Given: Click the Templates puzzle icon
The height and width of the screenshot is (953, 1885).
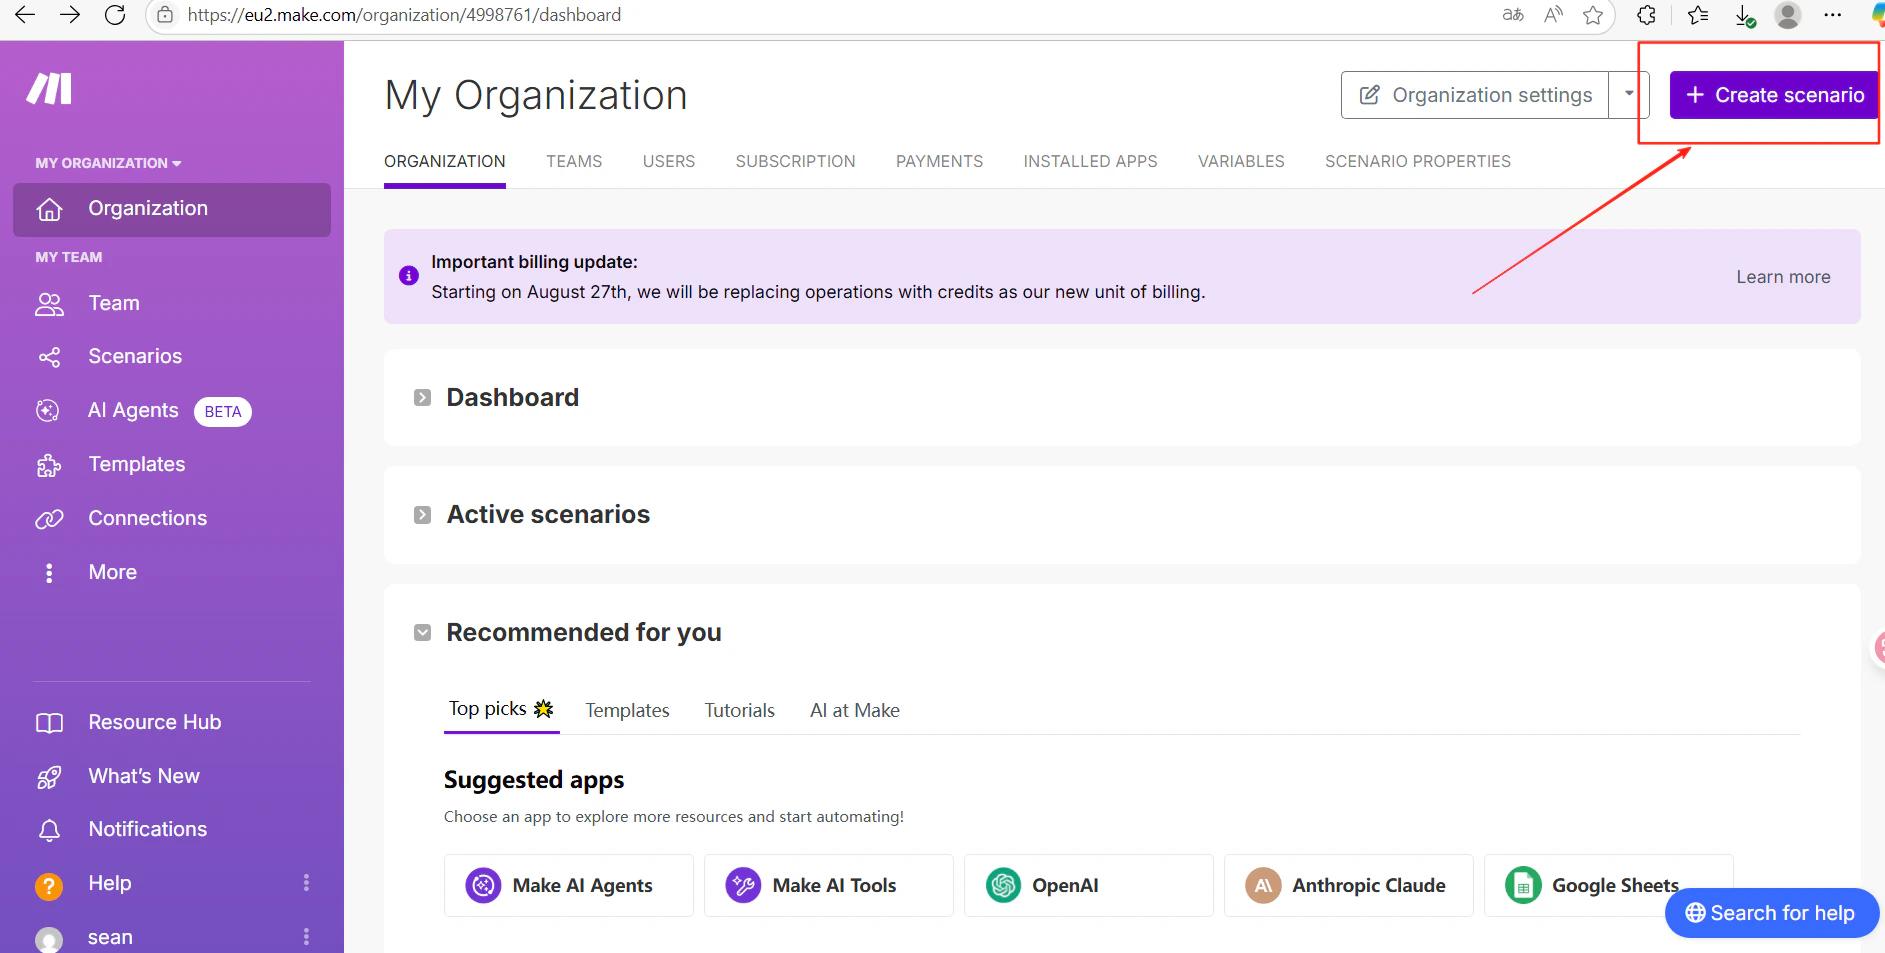Looking at the screenshot, I should click(x=49, y=465).
